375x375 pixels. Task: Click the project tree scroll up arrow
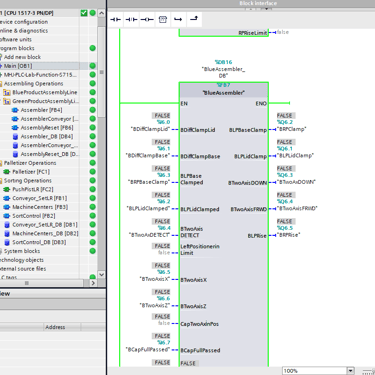(102, 13)
